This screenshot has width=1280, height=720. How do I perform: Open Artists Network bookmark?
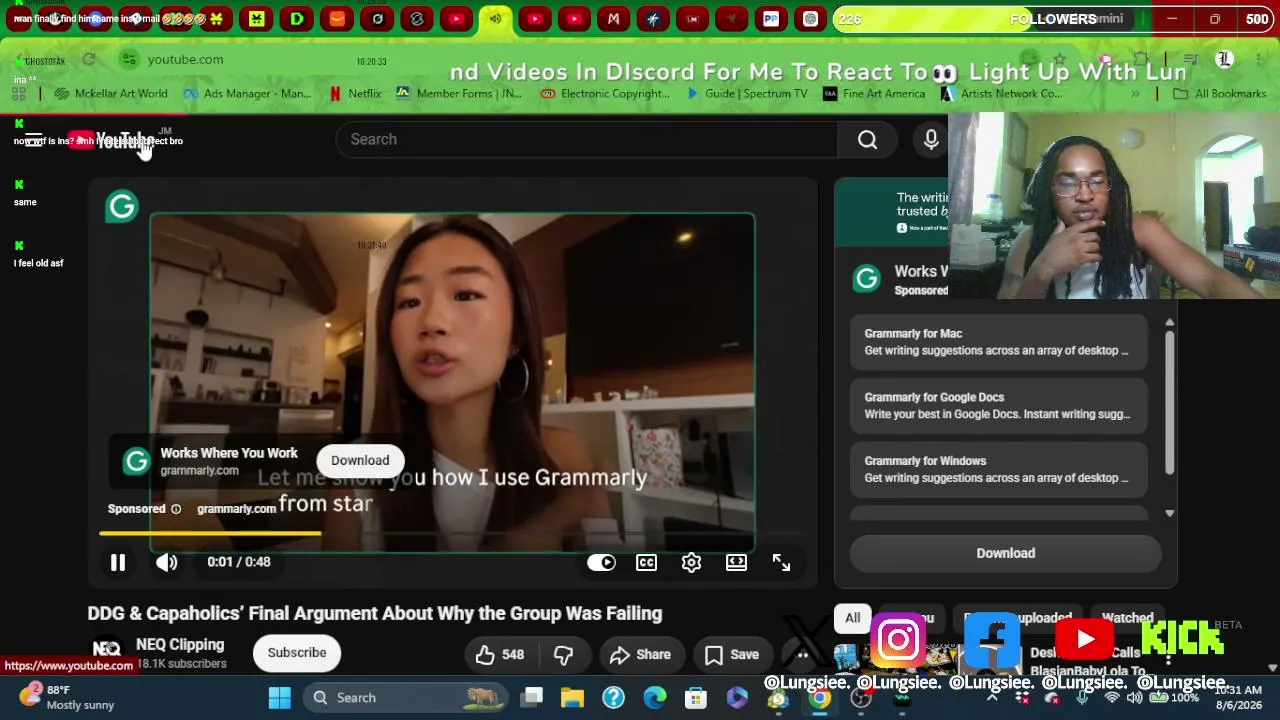[x=1002, y=93]
